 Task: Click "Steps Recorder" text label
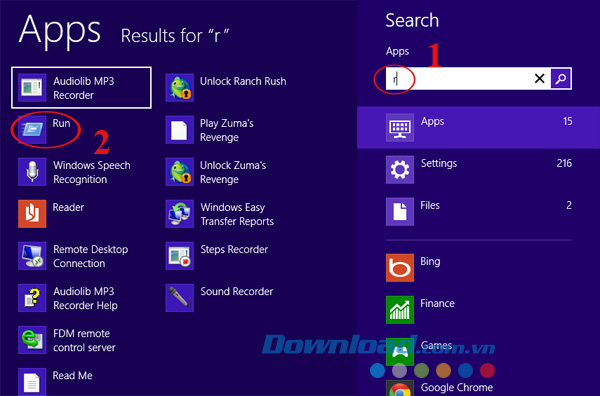pos(234,250)
